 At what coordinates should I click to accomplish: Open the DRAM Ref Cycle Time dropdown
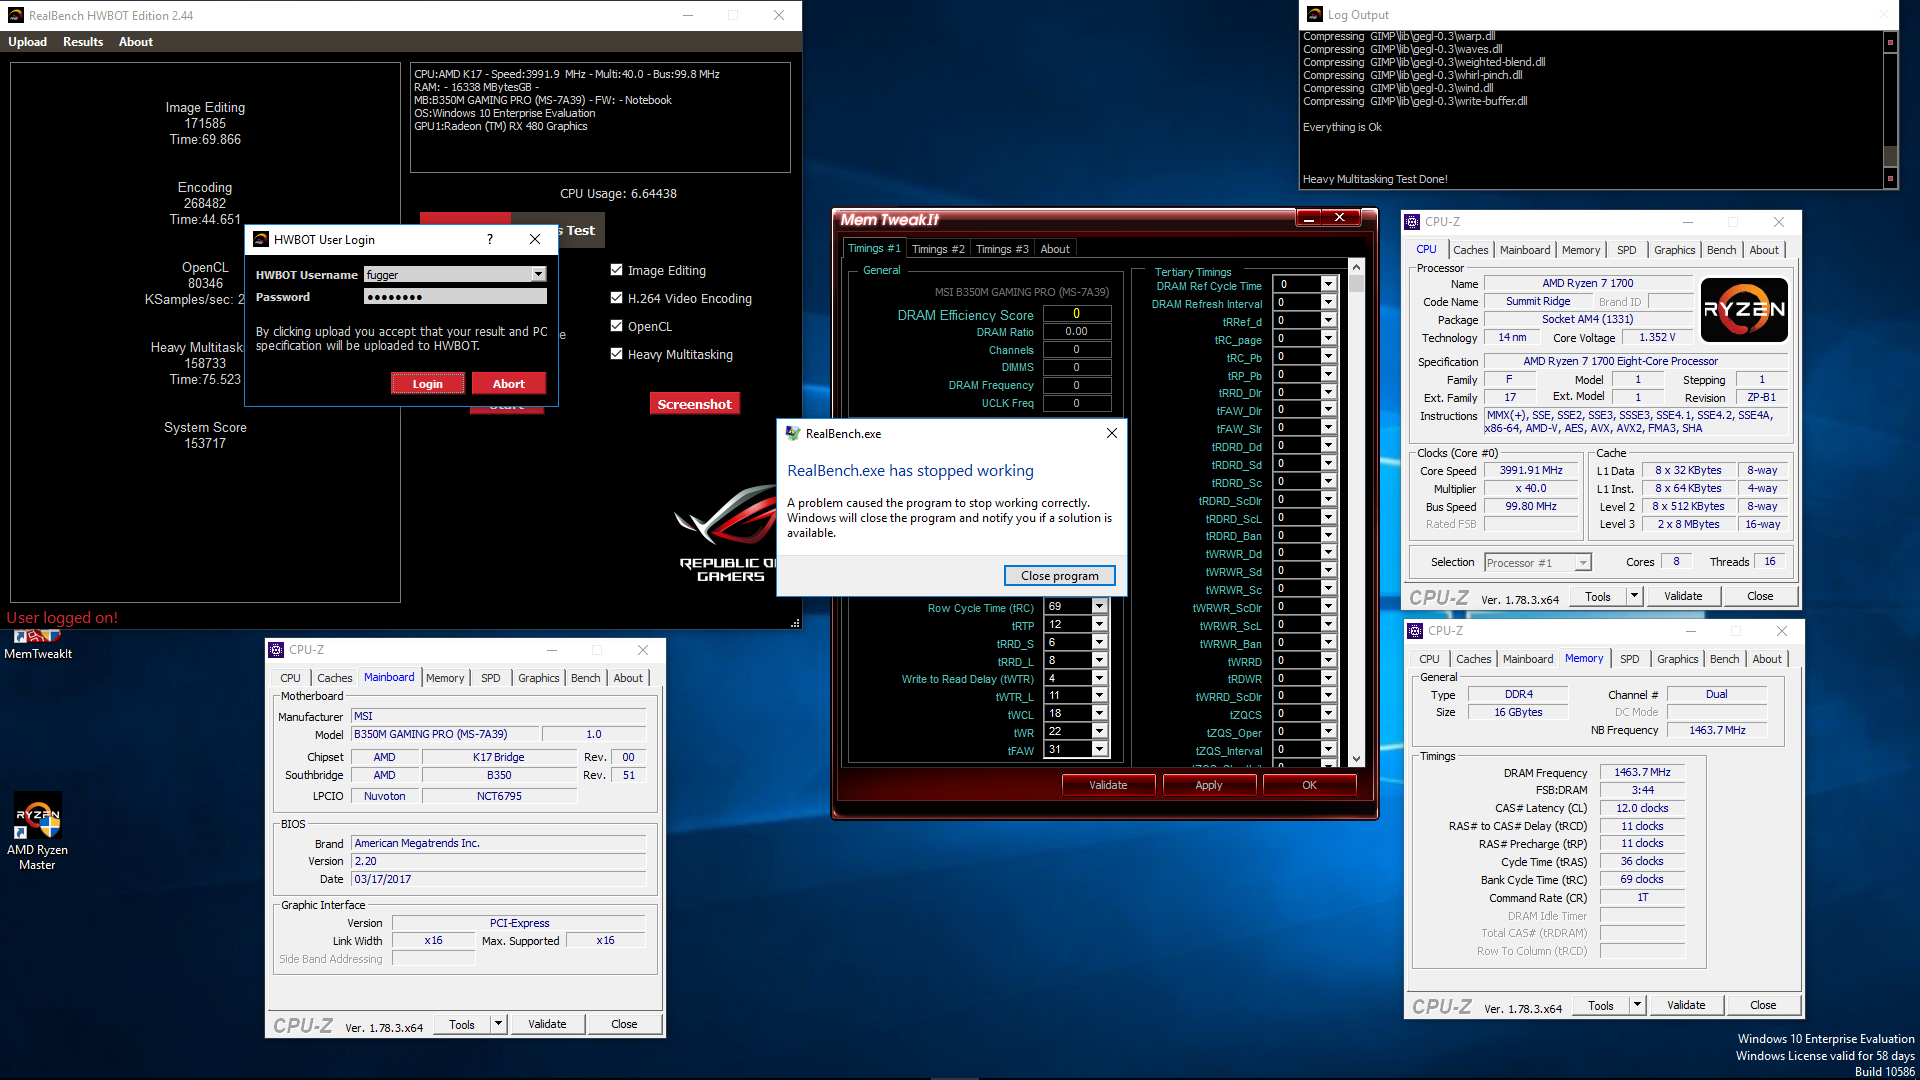(x=1328, y=285)
